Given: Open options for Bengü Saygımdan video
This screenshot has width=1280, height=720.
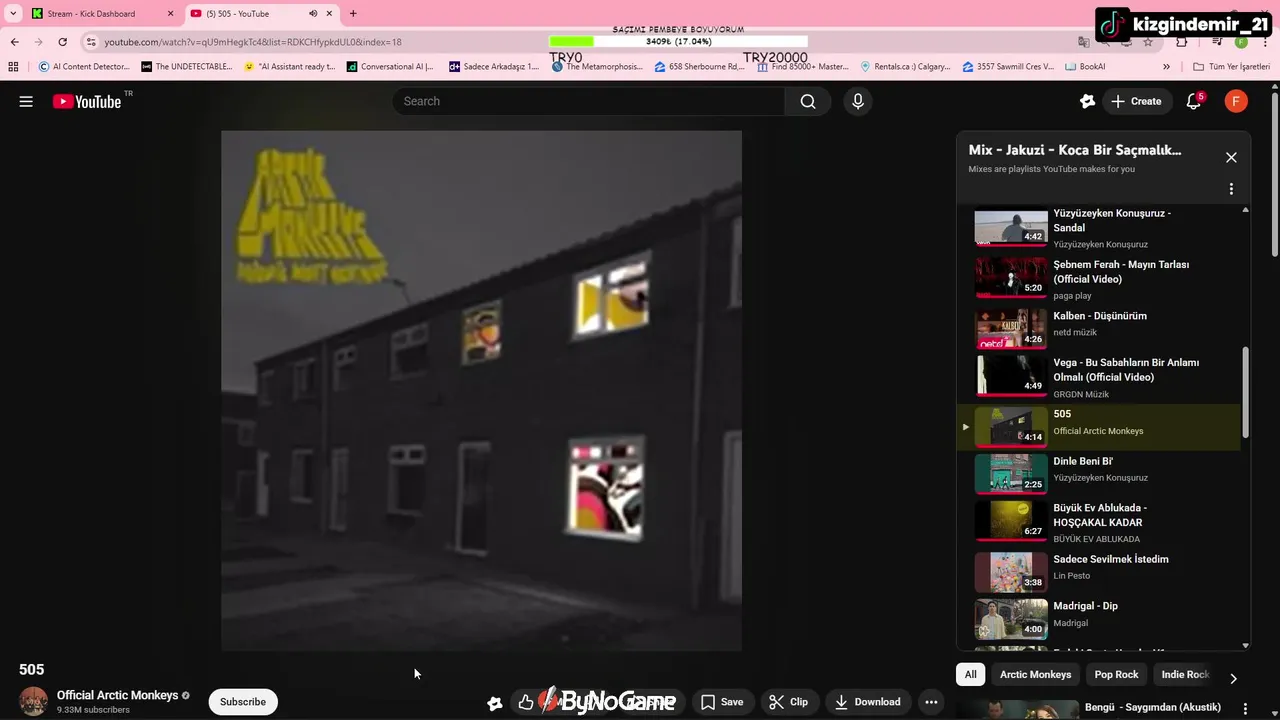Looking at the screenshot, I should 1245,708.
